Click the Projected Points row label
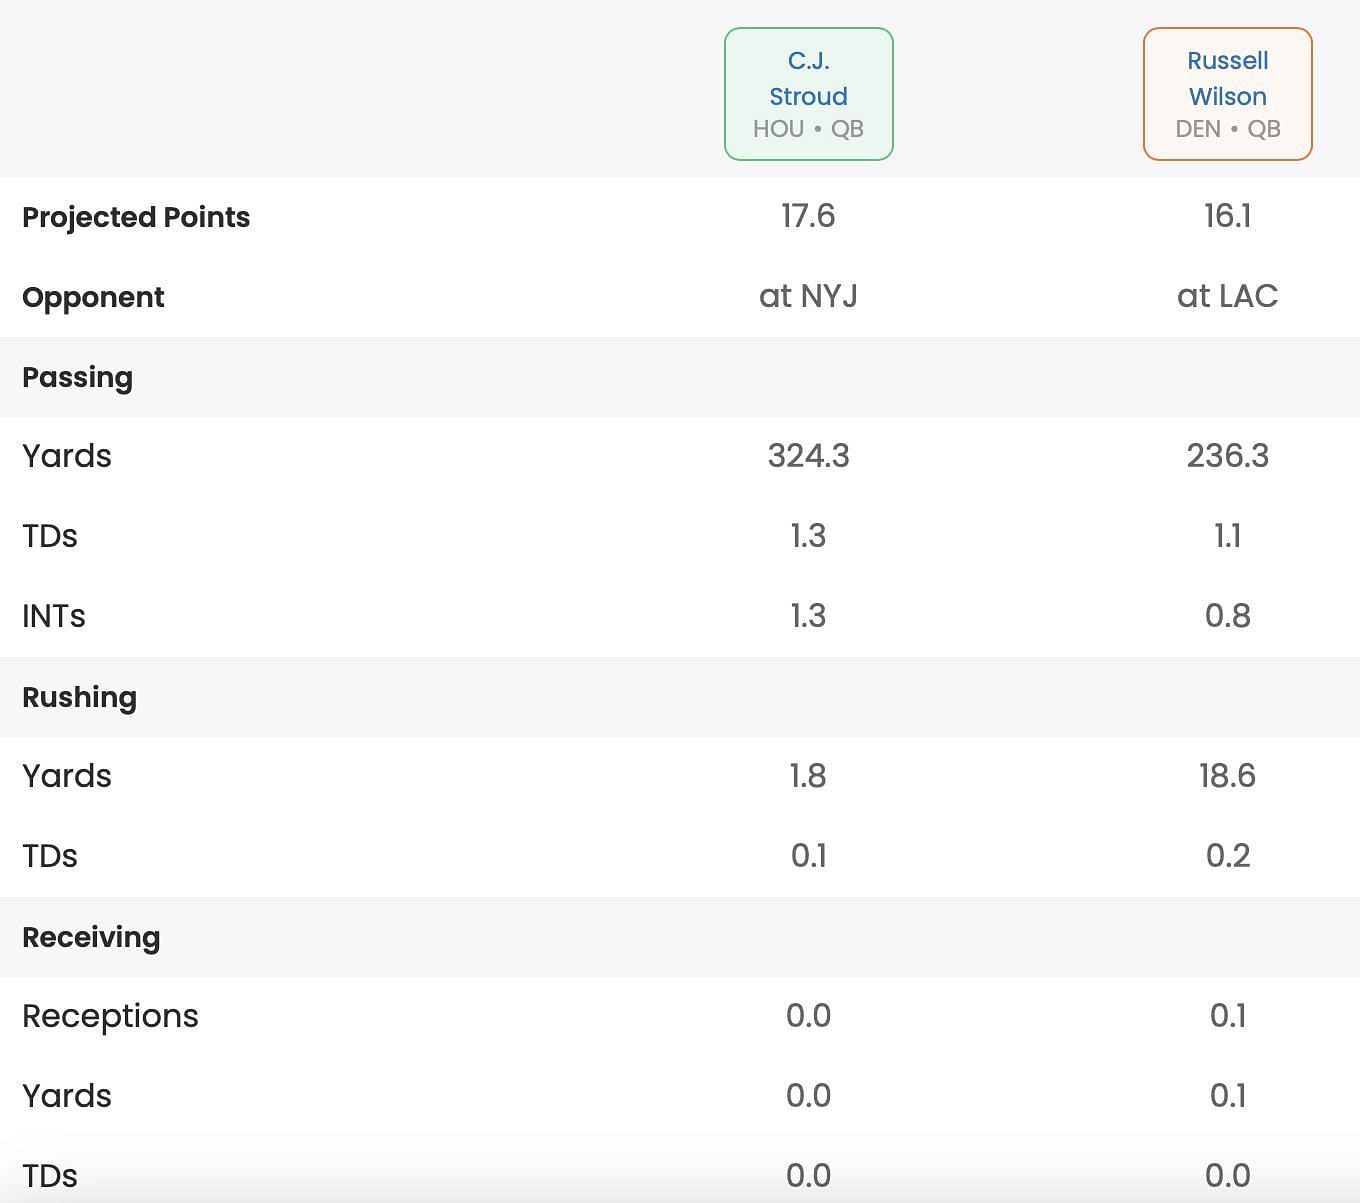 (136, 217)
